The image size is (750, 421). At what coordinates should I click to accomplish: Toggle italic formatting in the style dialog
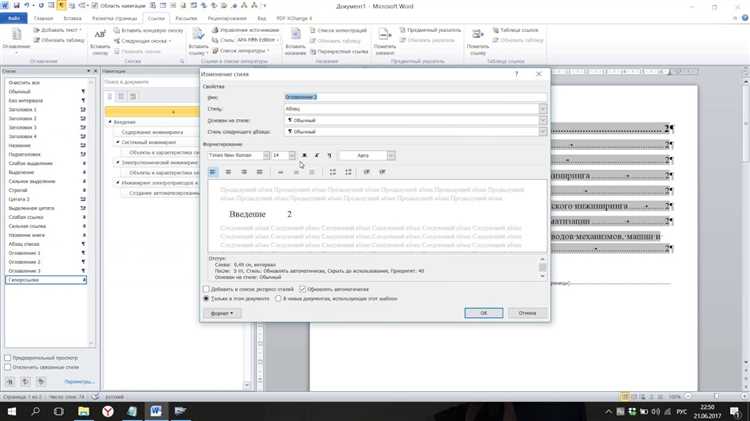316,156
